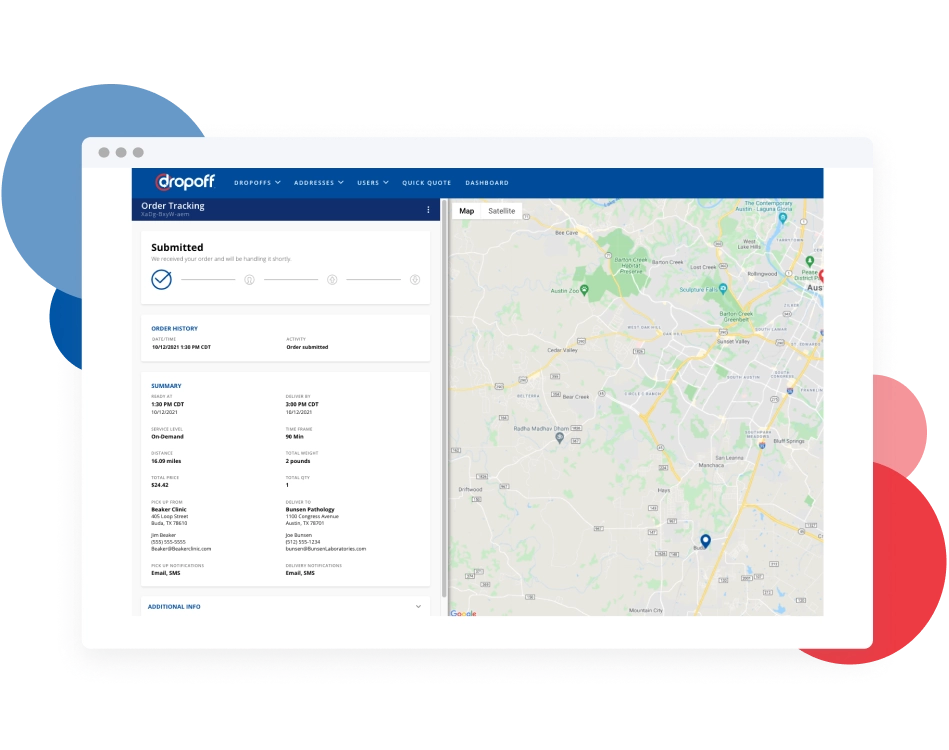The image size is (949, 750).
Task: Click the Sculpture Falls map marker
Action: [722, 289]
